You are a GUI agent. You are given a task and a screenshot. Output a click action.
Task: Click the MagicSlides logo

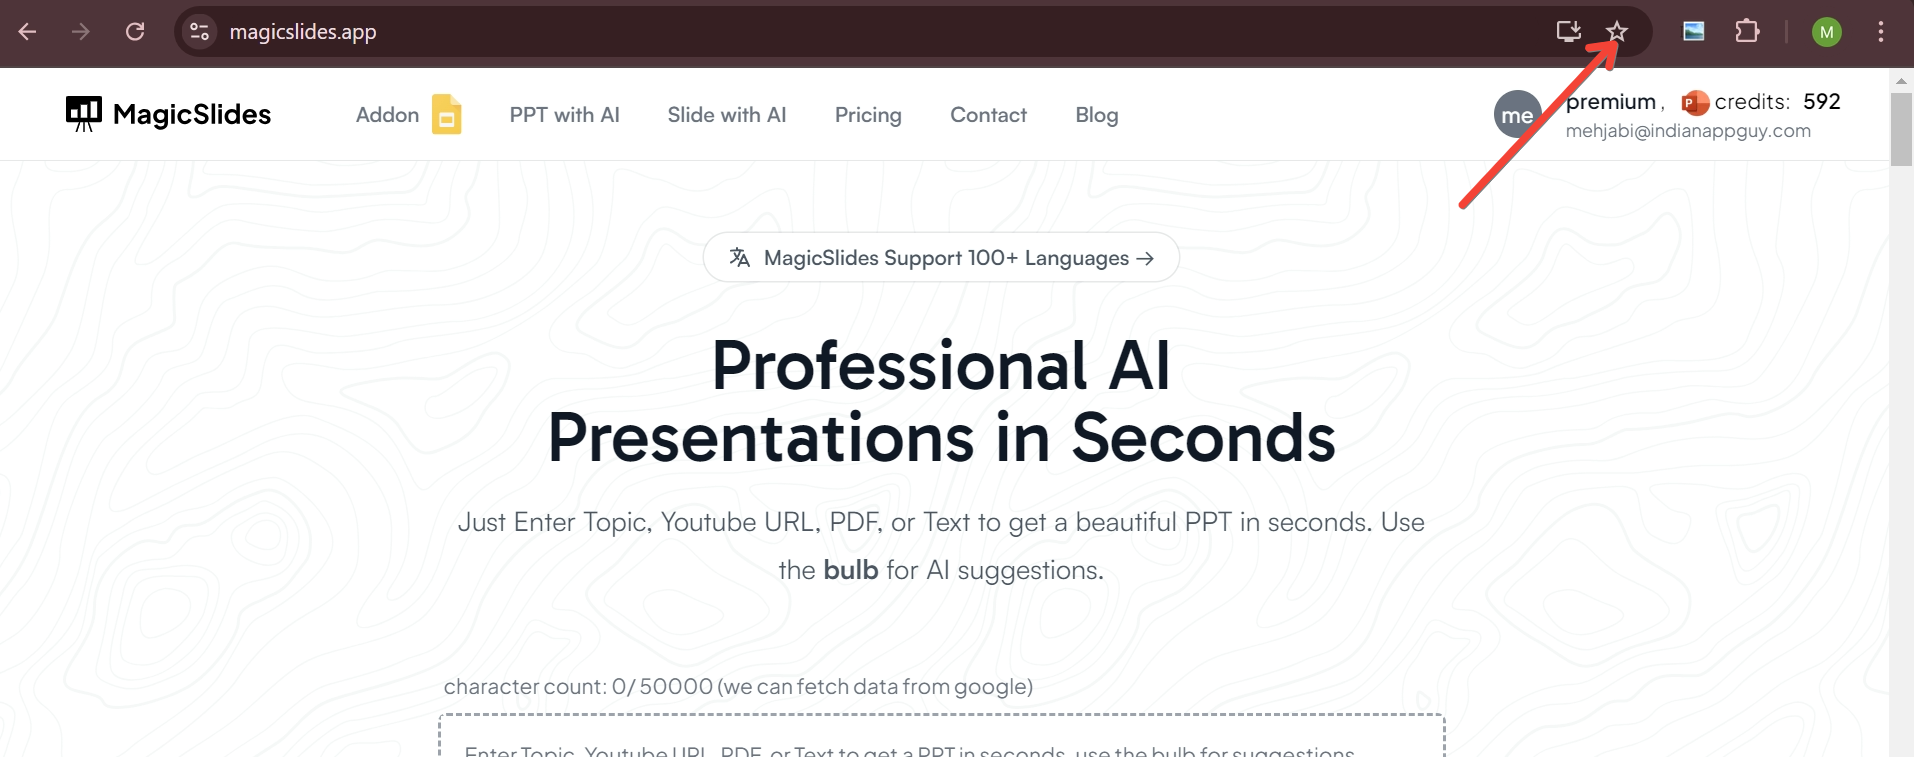coord(168,114)
